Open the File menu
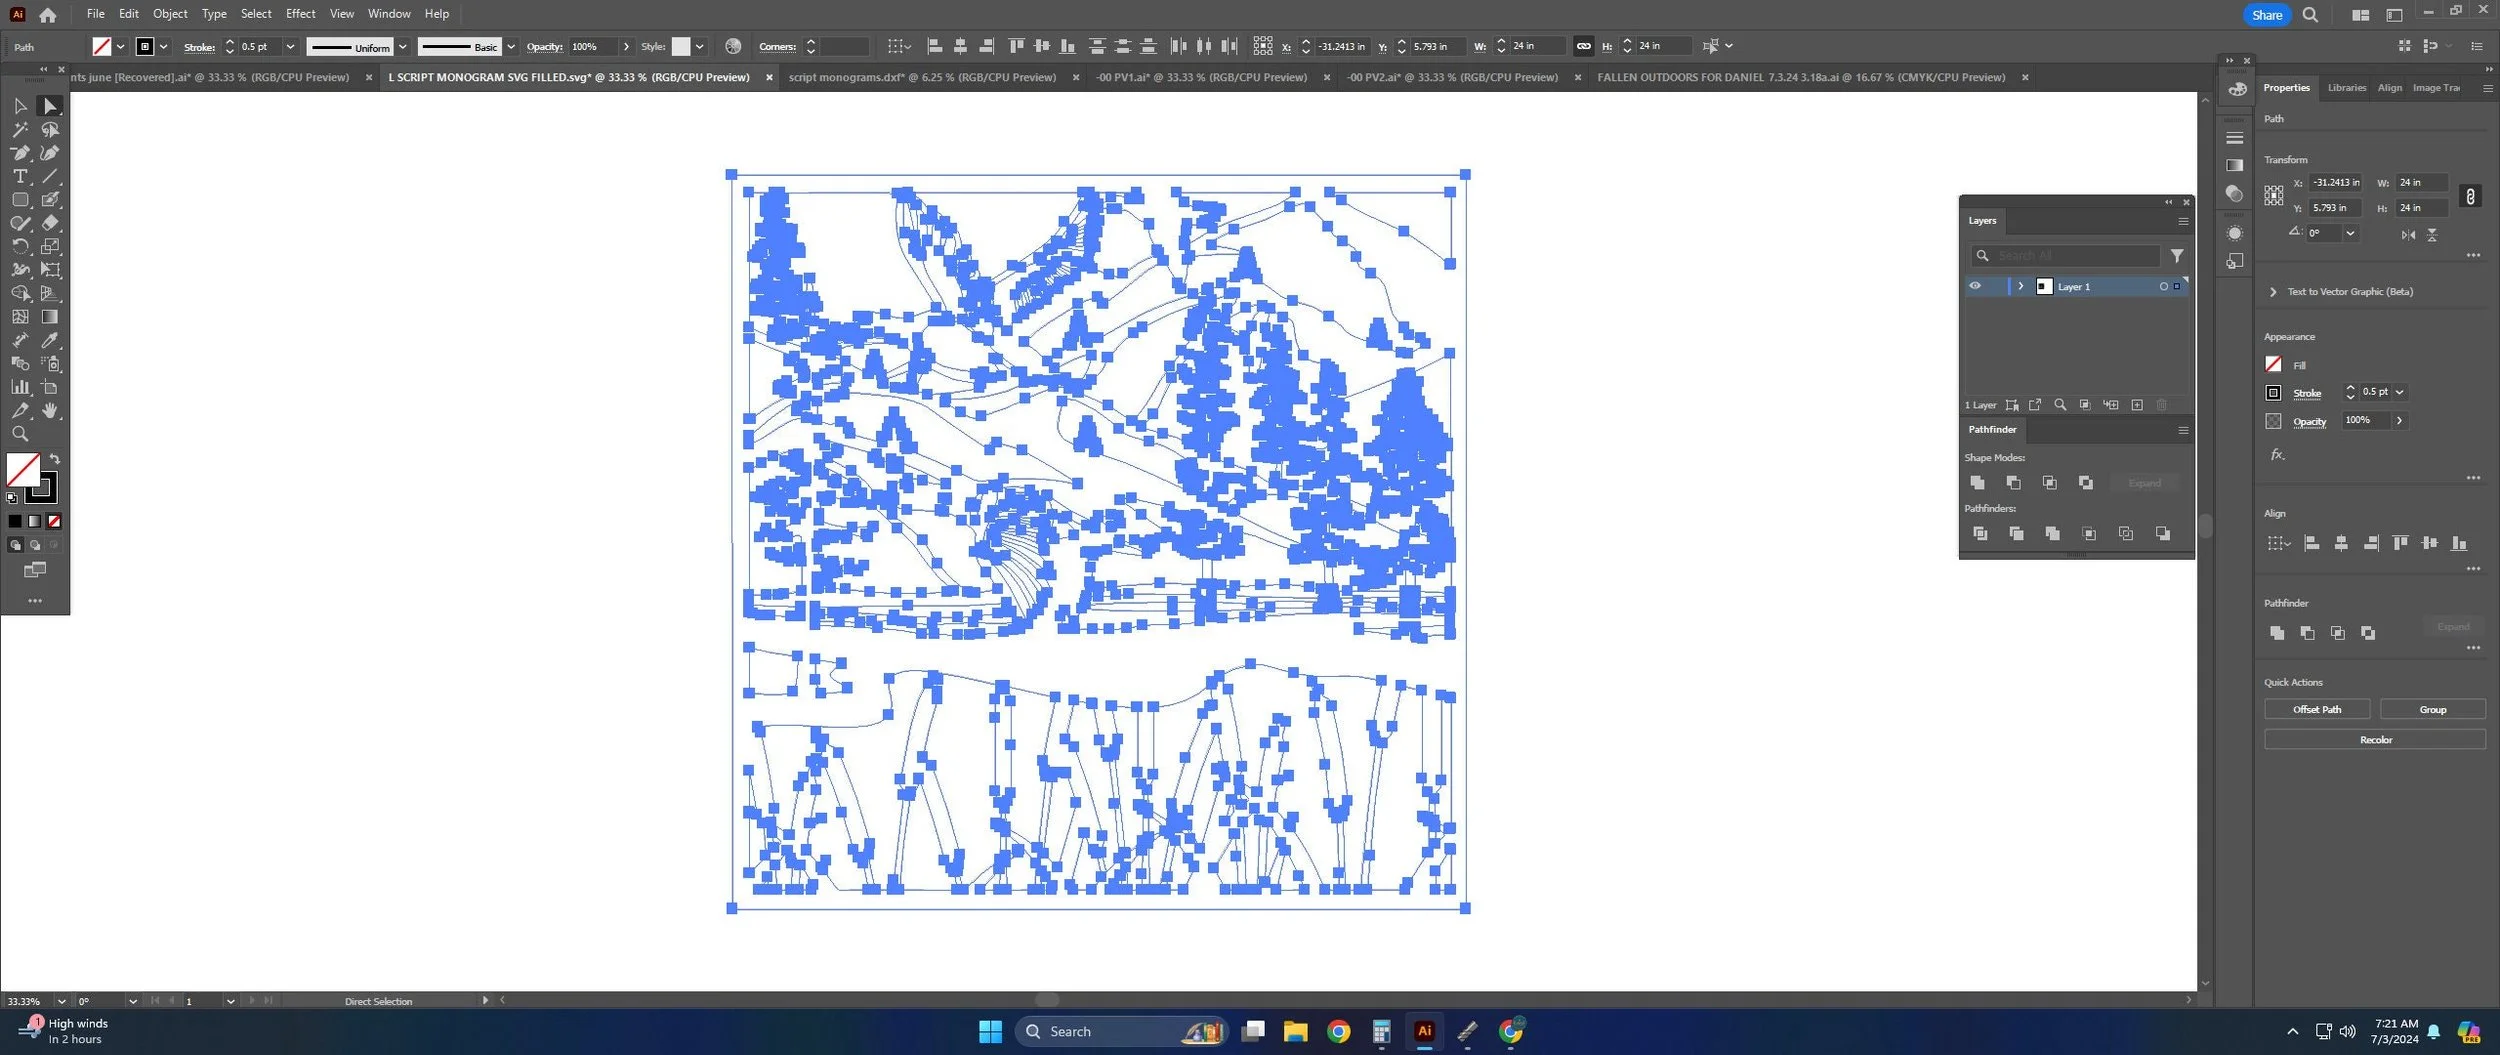 pyautogui.click(x=95, y=14)
